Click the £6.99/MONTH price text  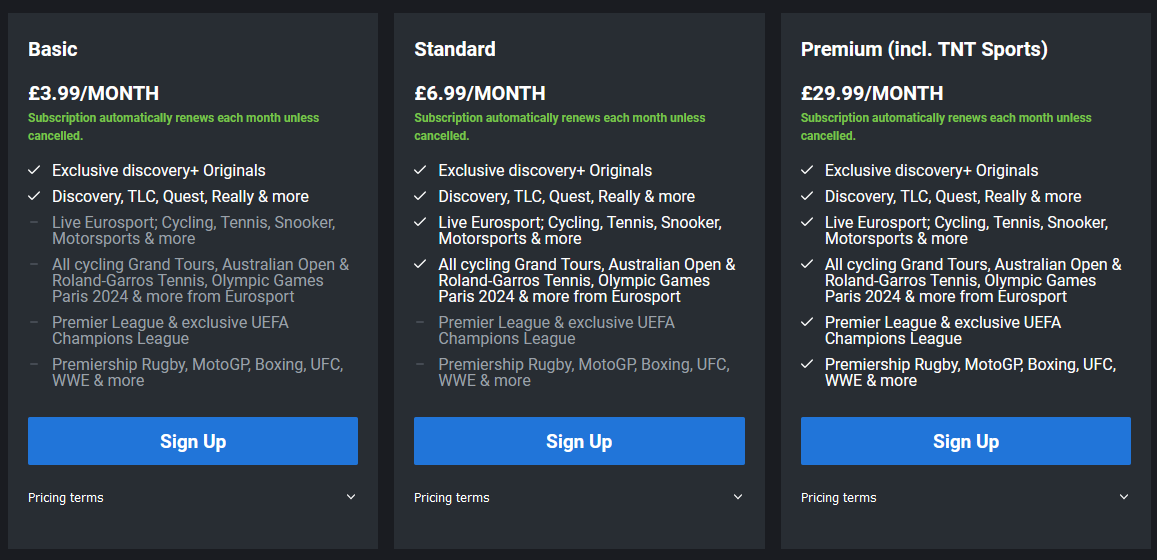click(480, 93)
